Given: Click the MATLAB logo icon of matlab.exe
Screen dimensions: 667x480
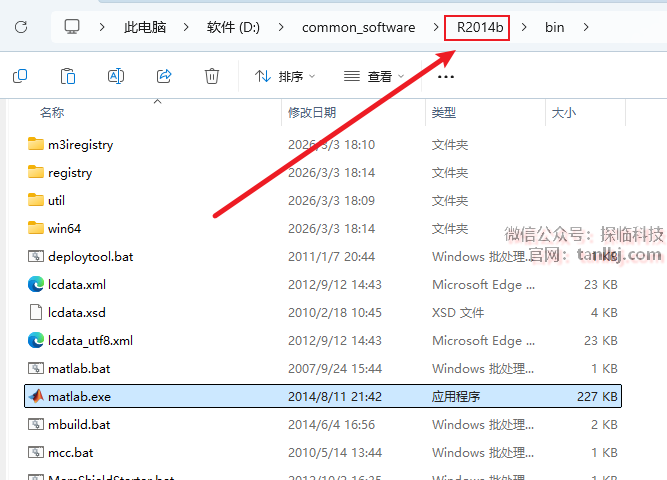Looking at the screenshot, I should pyautogui.click(x=36, y=396).
